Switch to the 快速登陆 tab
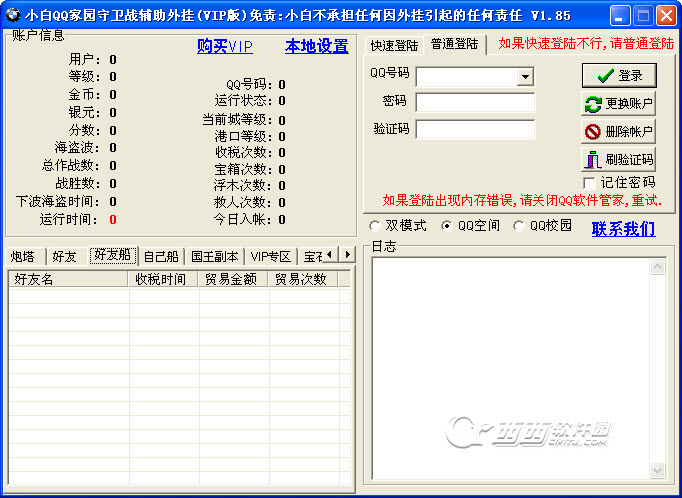This screenshot has width=682, height=498. point(394,45)
